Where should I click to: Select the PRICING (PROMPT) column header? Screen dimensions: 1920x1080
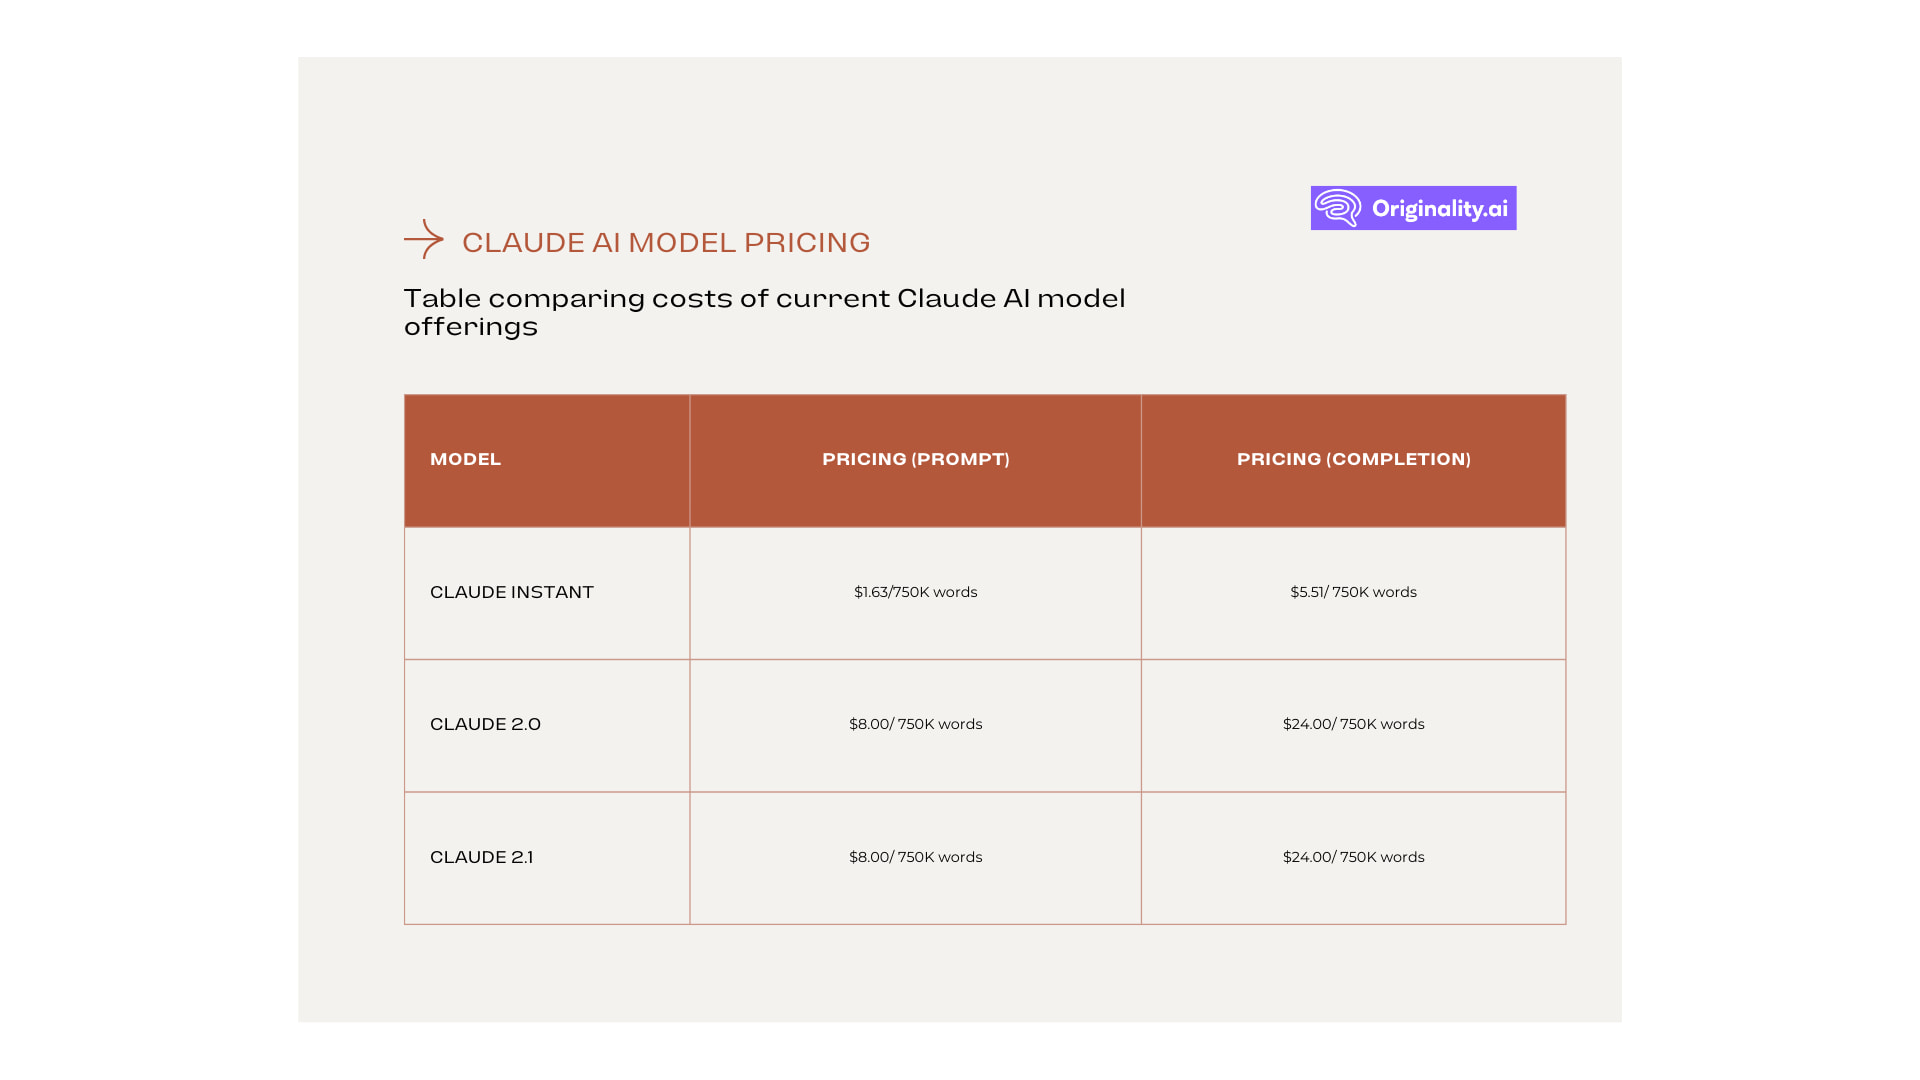(915, 459)
